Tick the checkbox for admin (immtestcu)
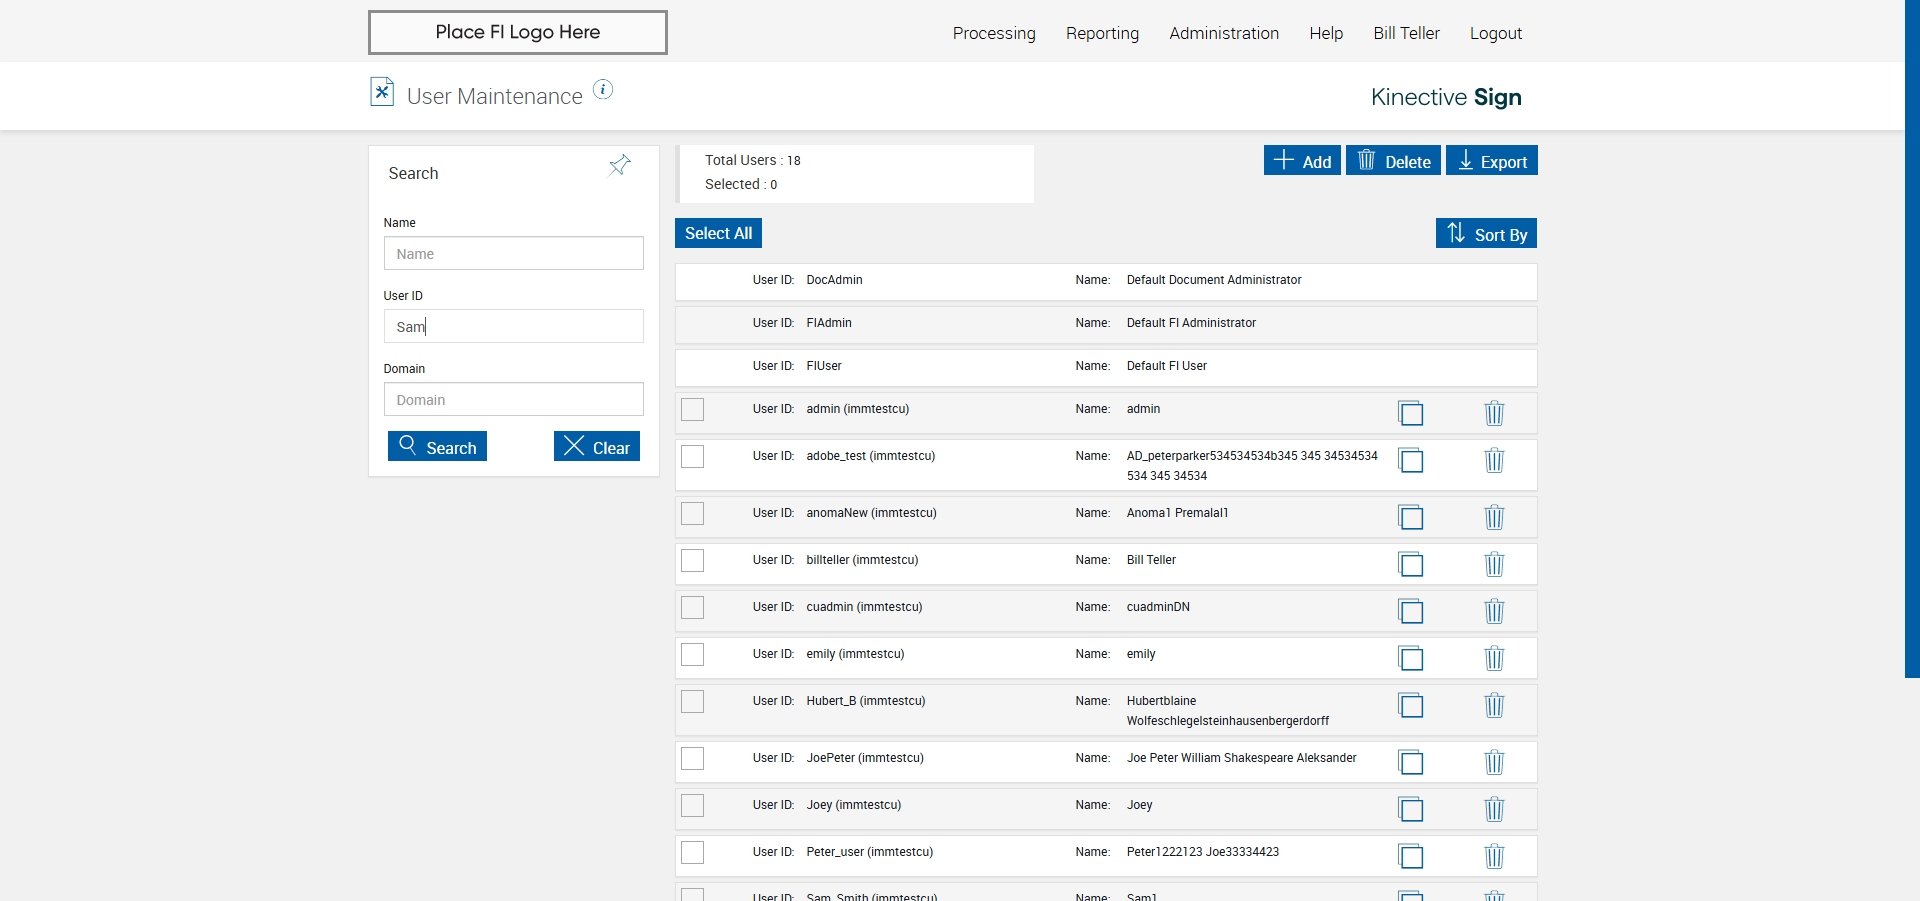Image resolution: width=1920 pixels, height=901 pixels. click(692, 409)
